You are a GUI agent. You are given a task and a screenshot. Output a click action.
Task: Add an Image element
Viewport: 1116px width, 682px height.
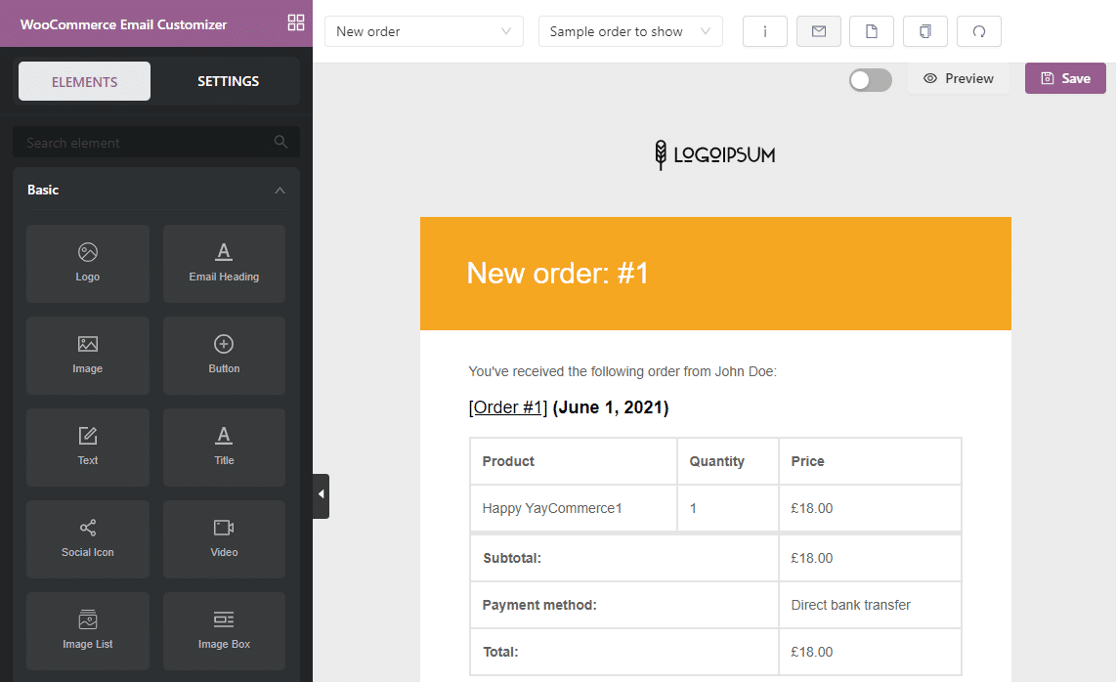[87, 355]
